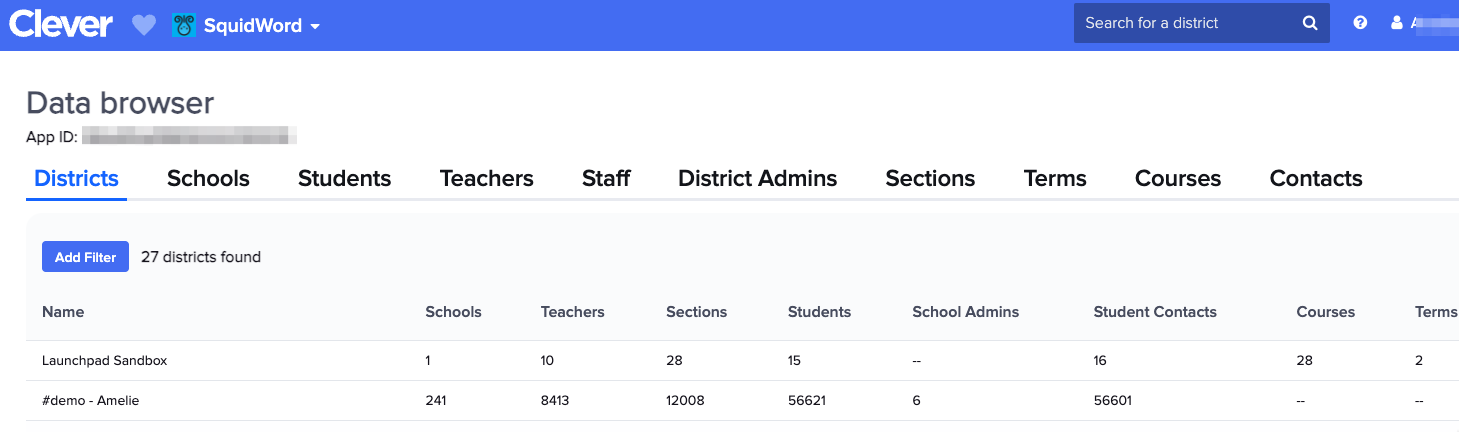1459x432 pixels.
Task: Click the heart icon in header
Action: tap(144, 26)
